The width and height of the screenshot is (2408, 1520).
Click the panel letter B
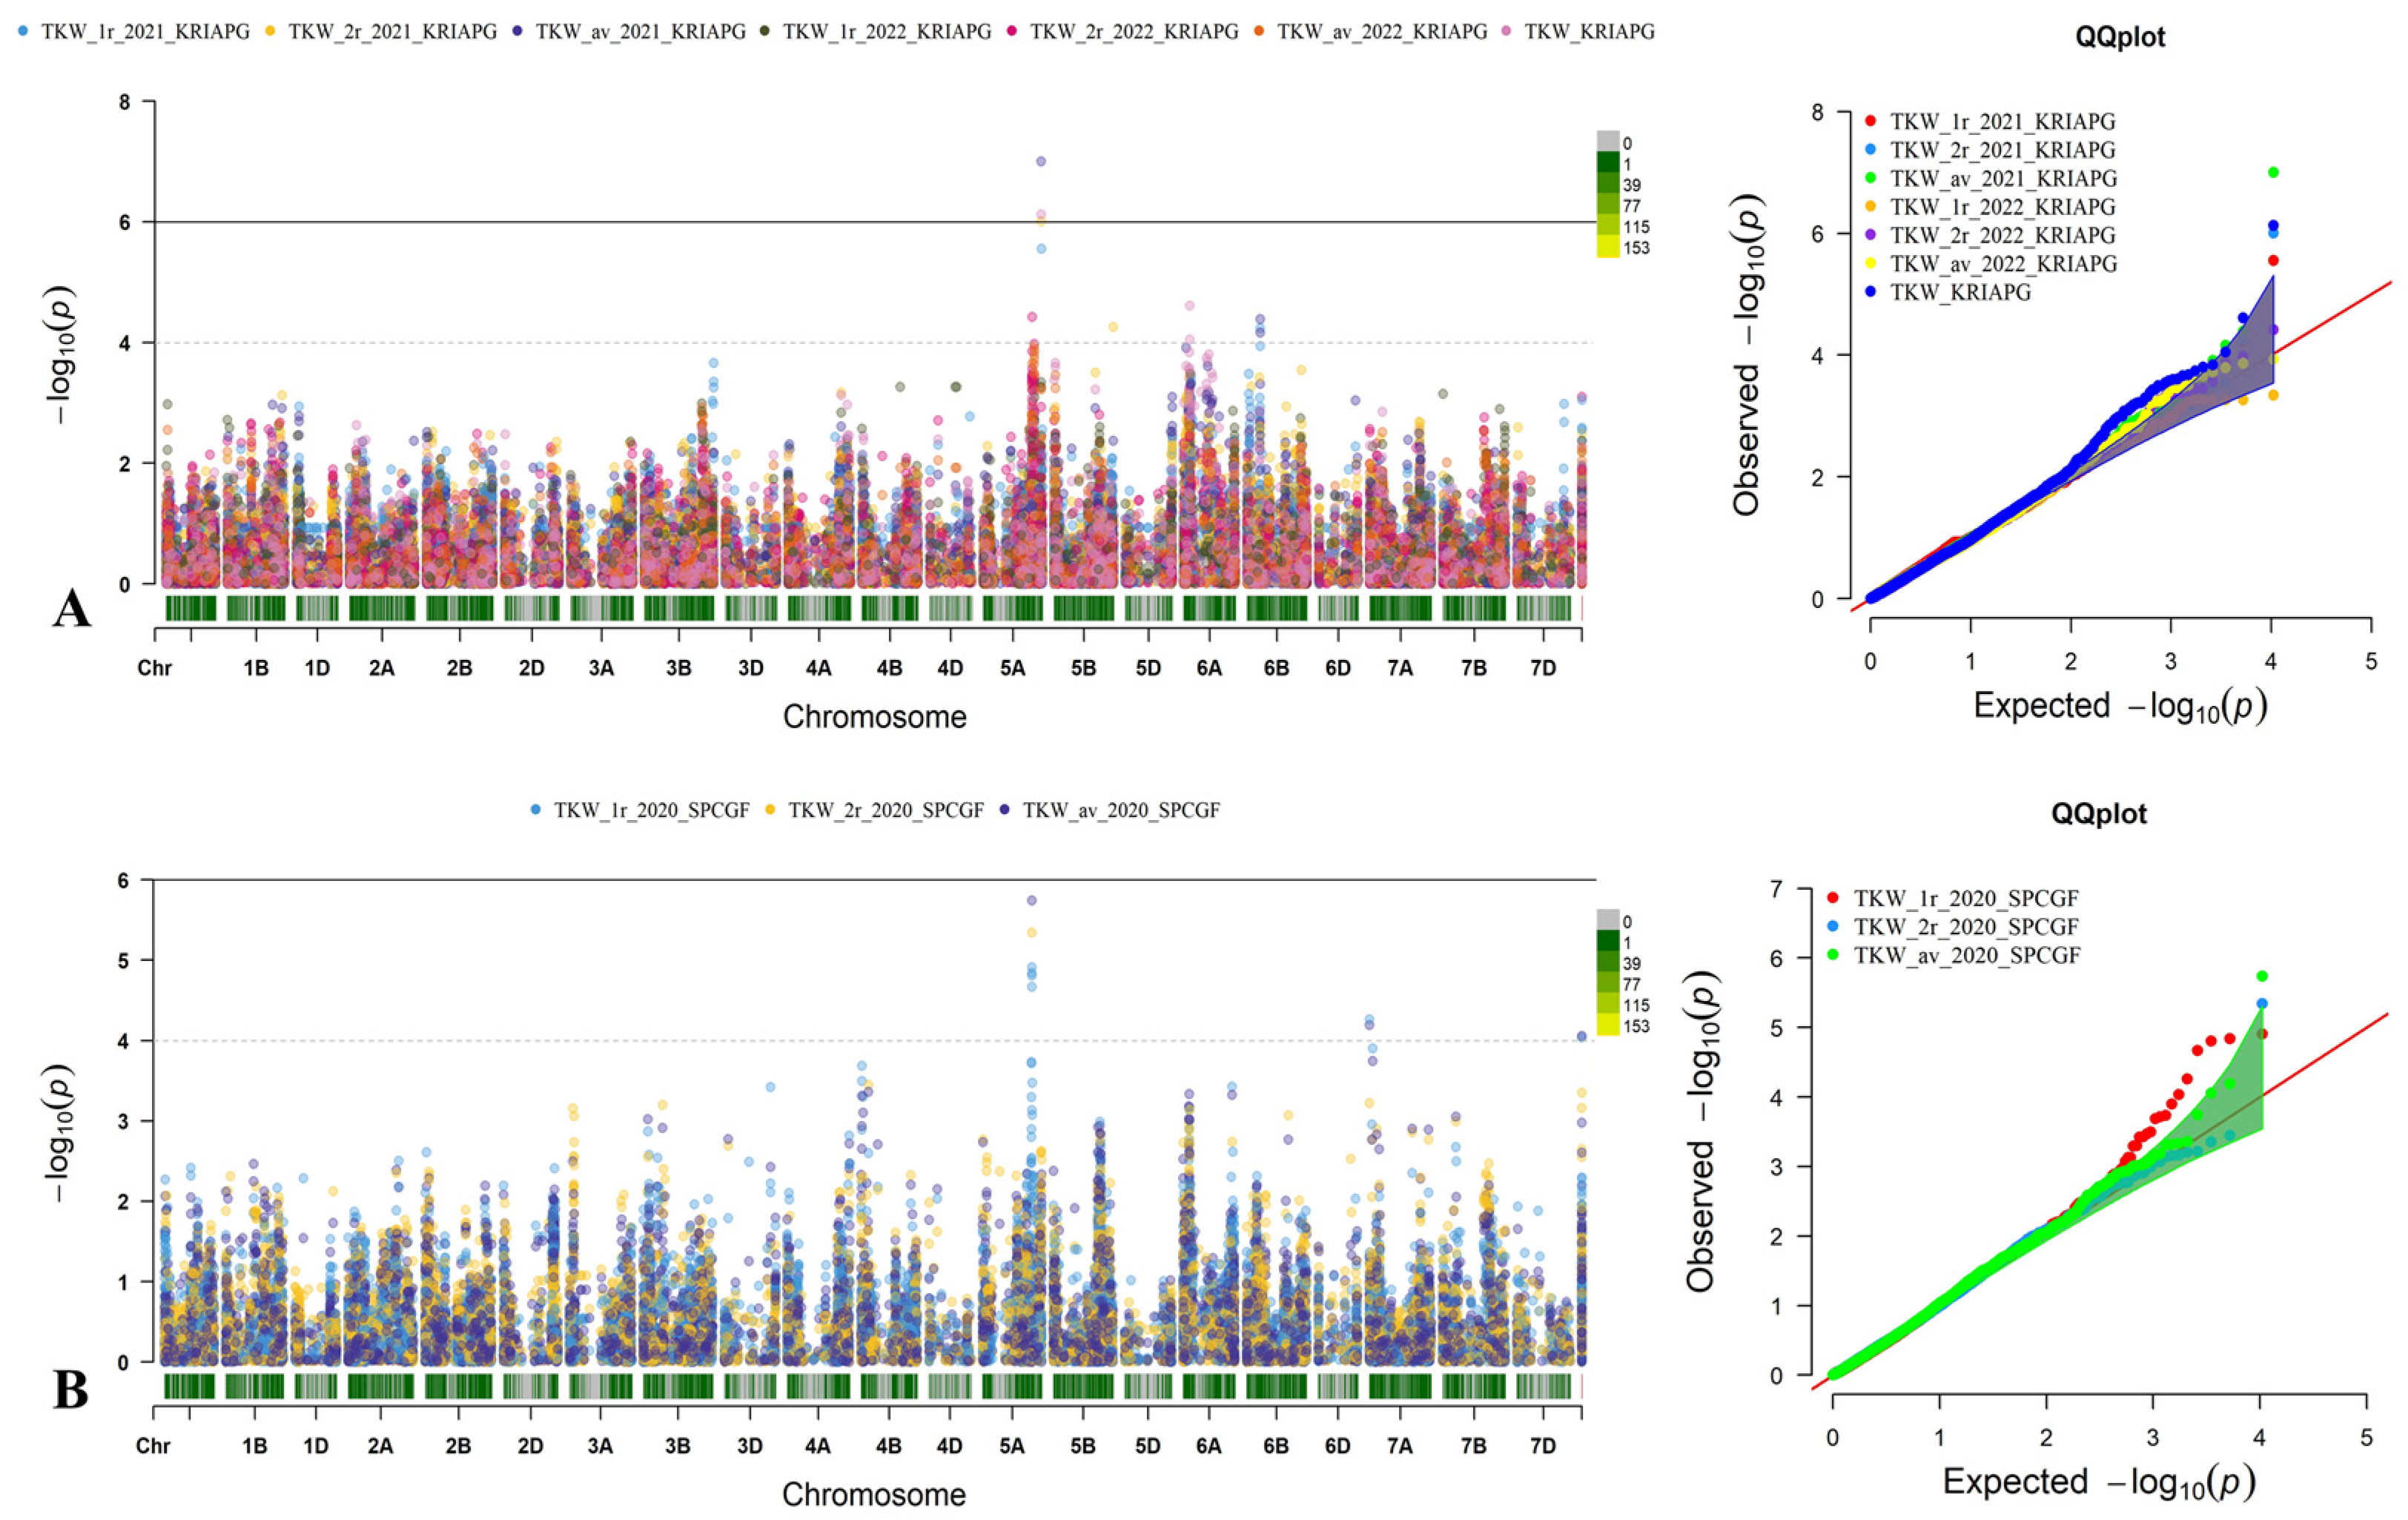point(70,1390)
